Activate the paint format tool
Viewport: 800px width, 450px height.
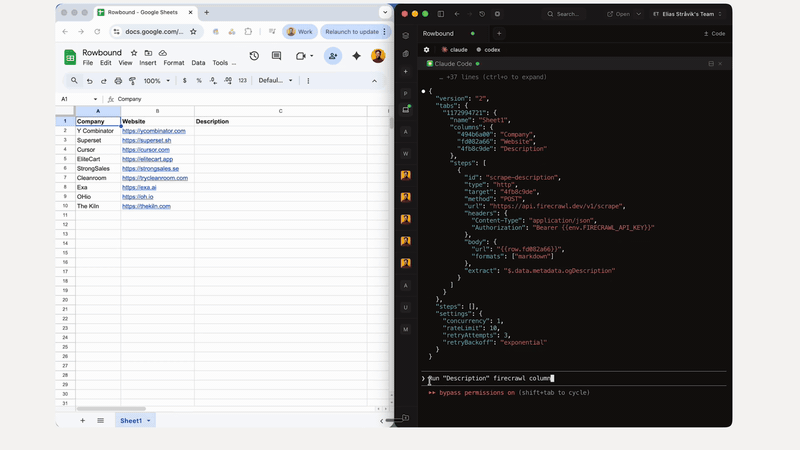tap(132, 81)
